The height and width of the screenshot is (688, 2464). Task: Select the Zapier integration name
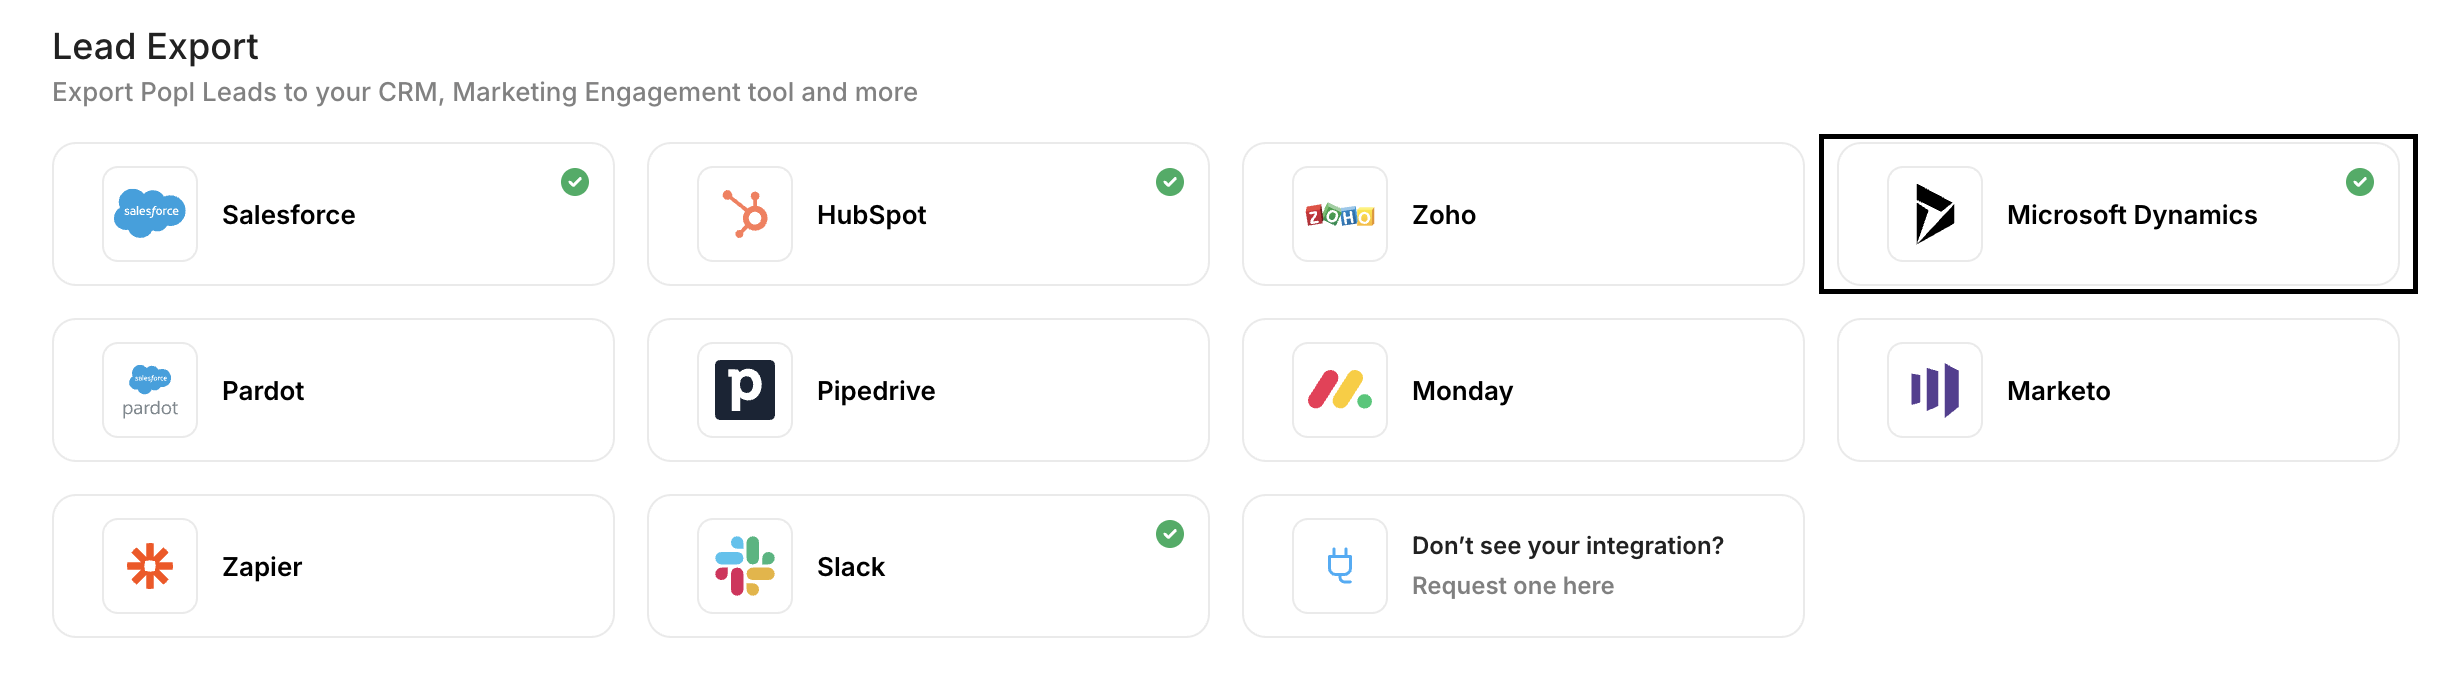(262, 567)
